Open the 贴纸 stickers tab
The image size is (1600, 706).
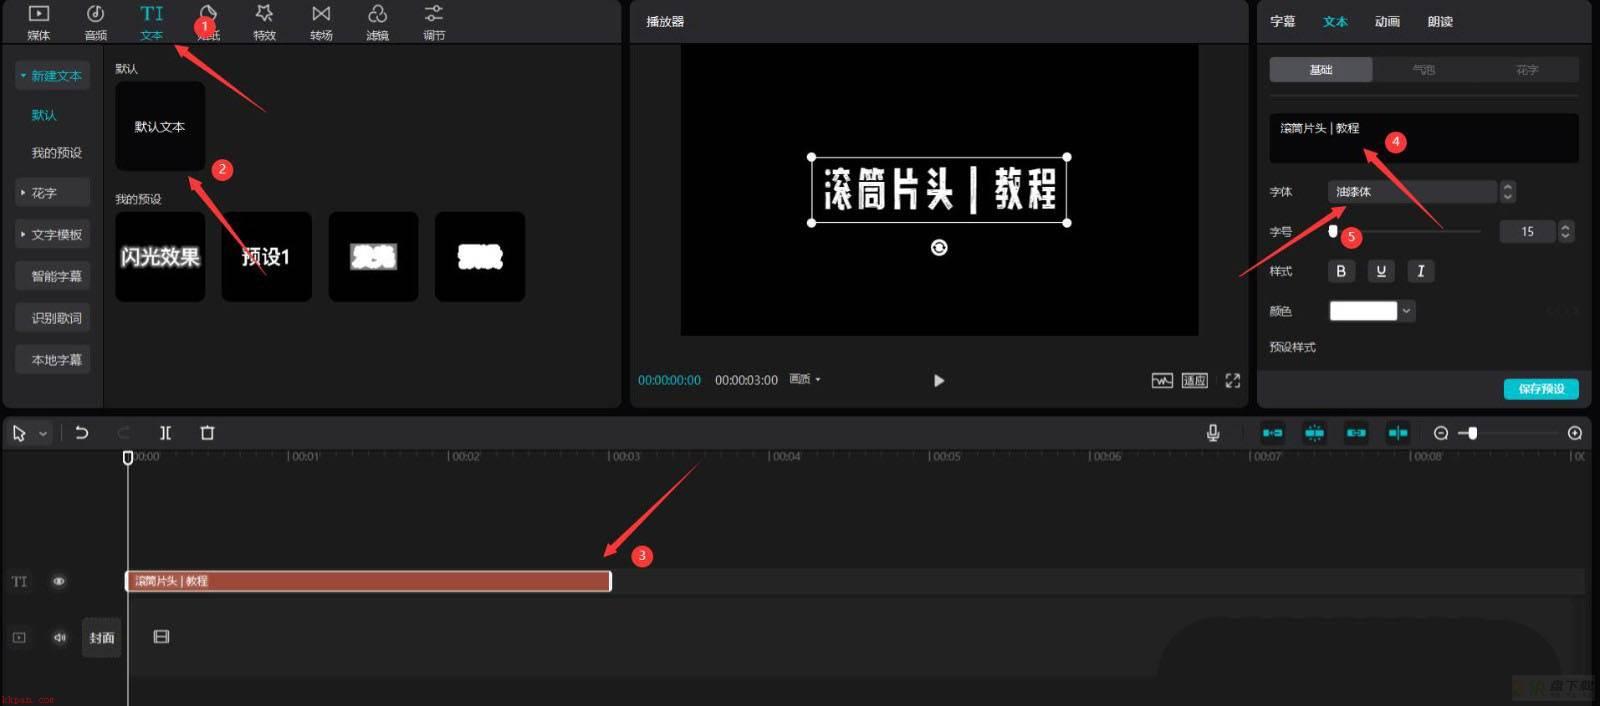tap(208, 22)
